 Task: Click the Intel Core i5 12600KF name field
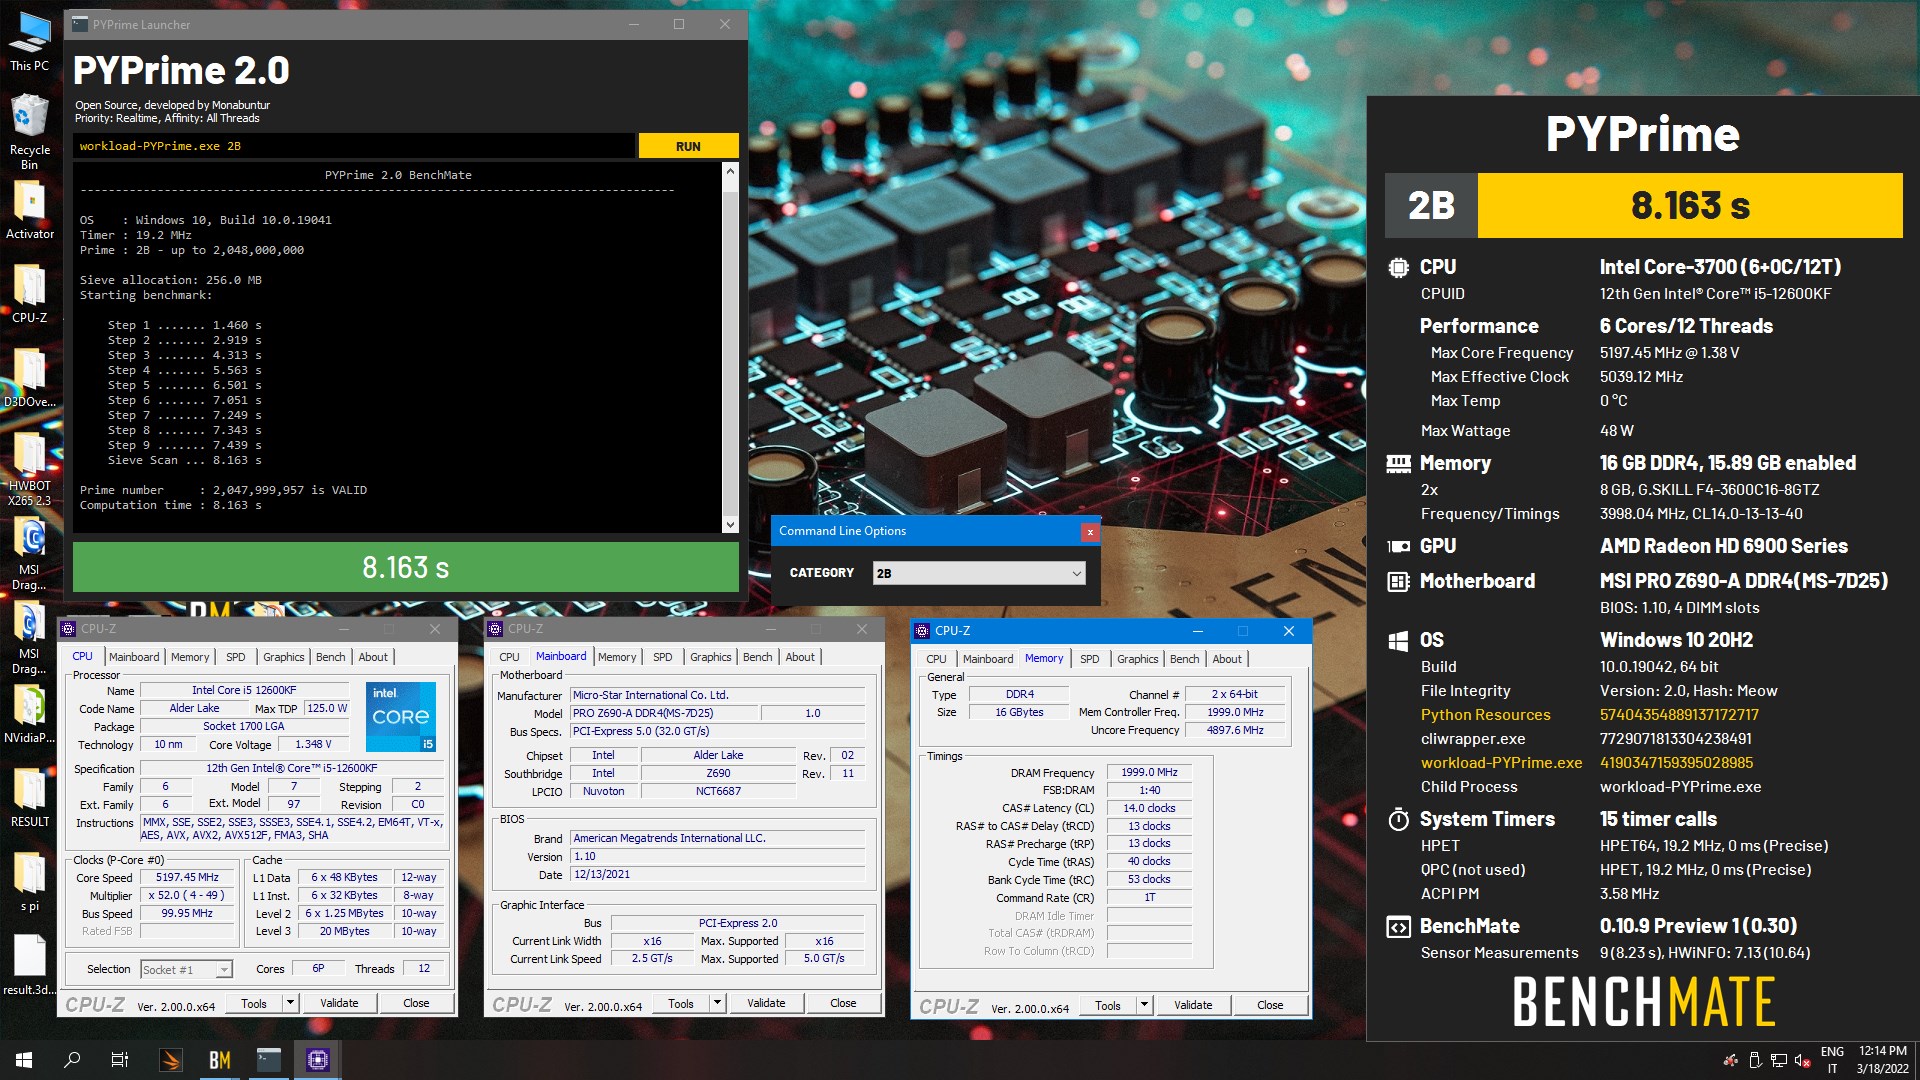pos(244,690)
